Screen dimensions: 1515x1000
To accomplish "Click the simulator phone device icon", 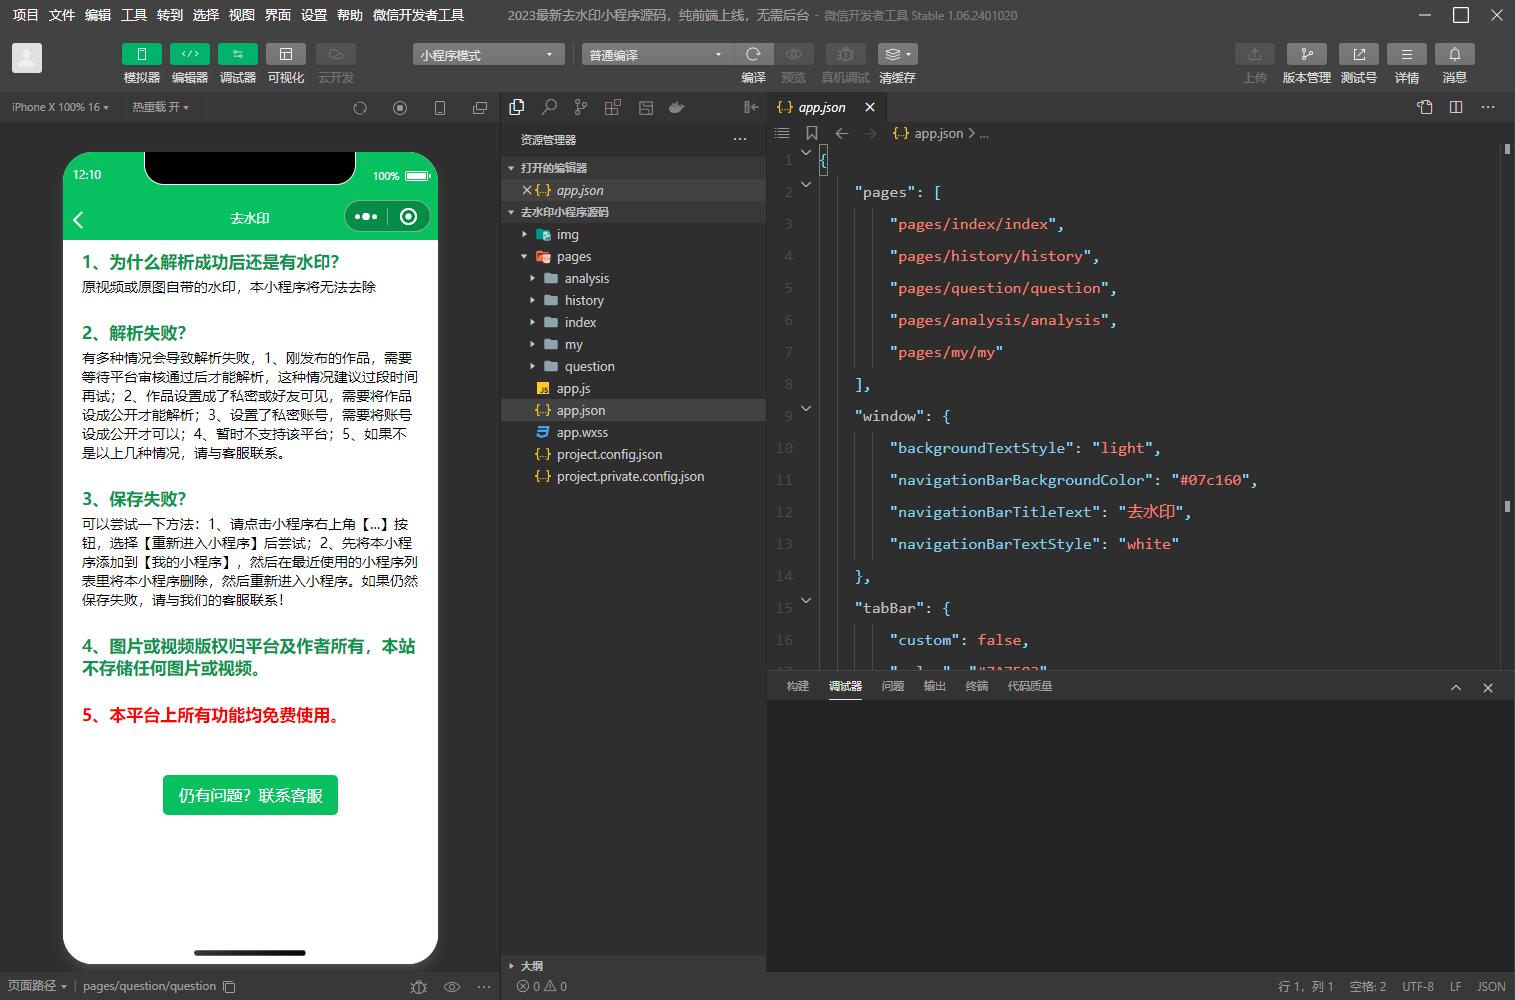I will pyautogui.click(x=440, y=108).
